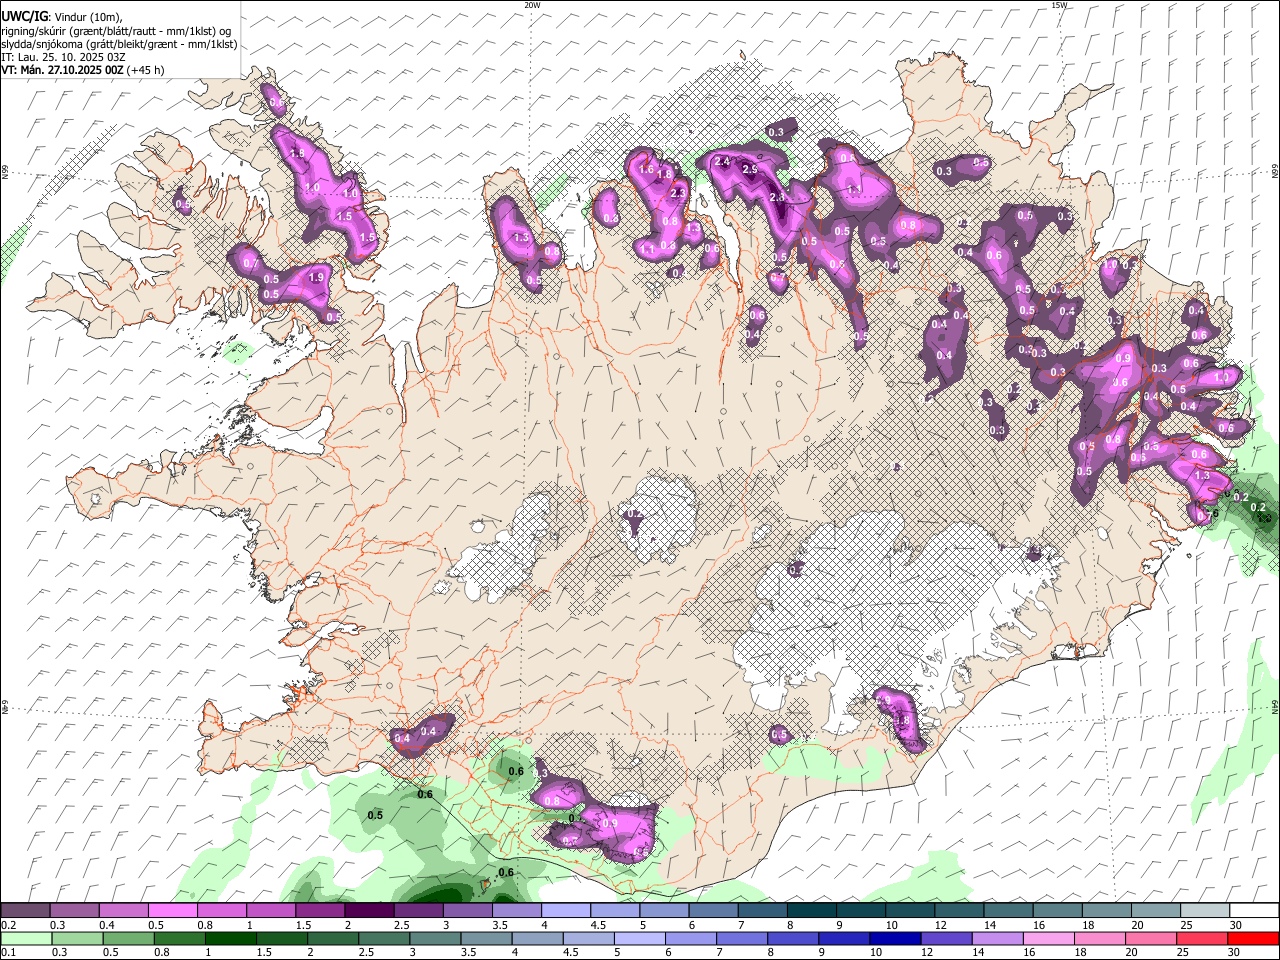
Task: Select the snow scale swatch labeled 0.8
Action: click(222, 911)
